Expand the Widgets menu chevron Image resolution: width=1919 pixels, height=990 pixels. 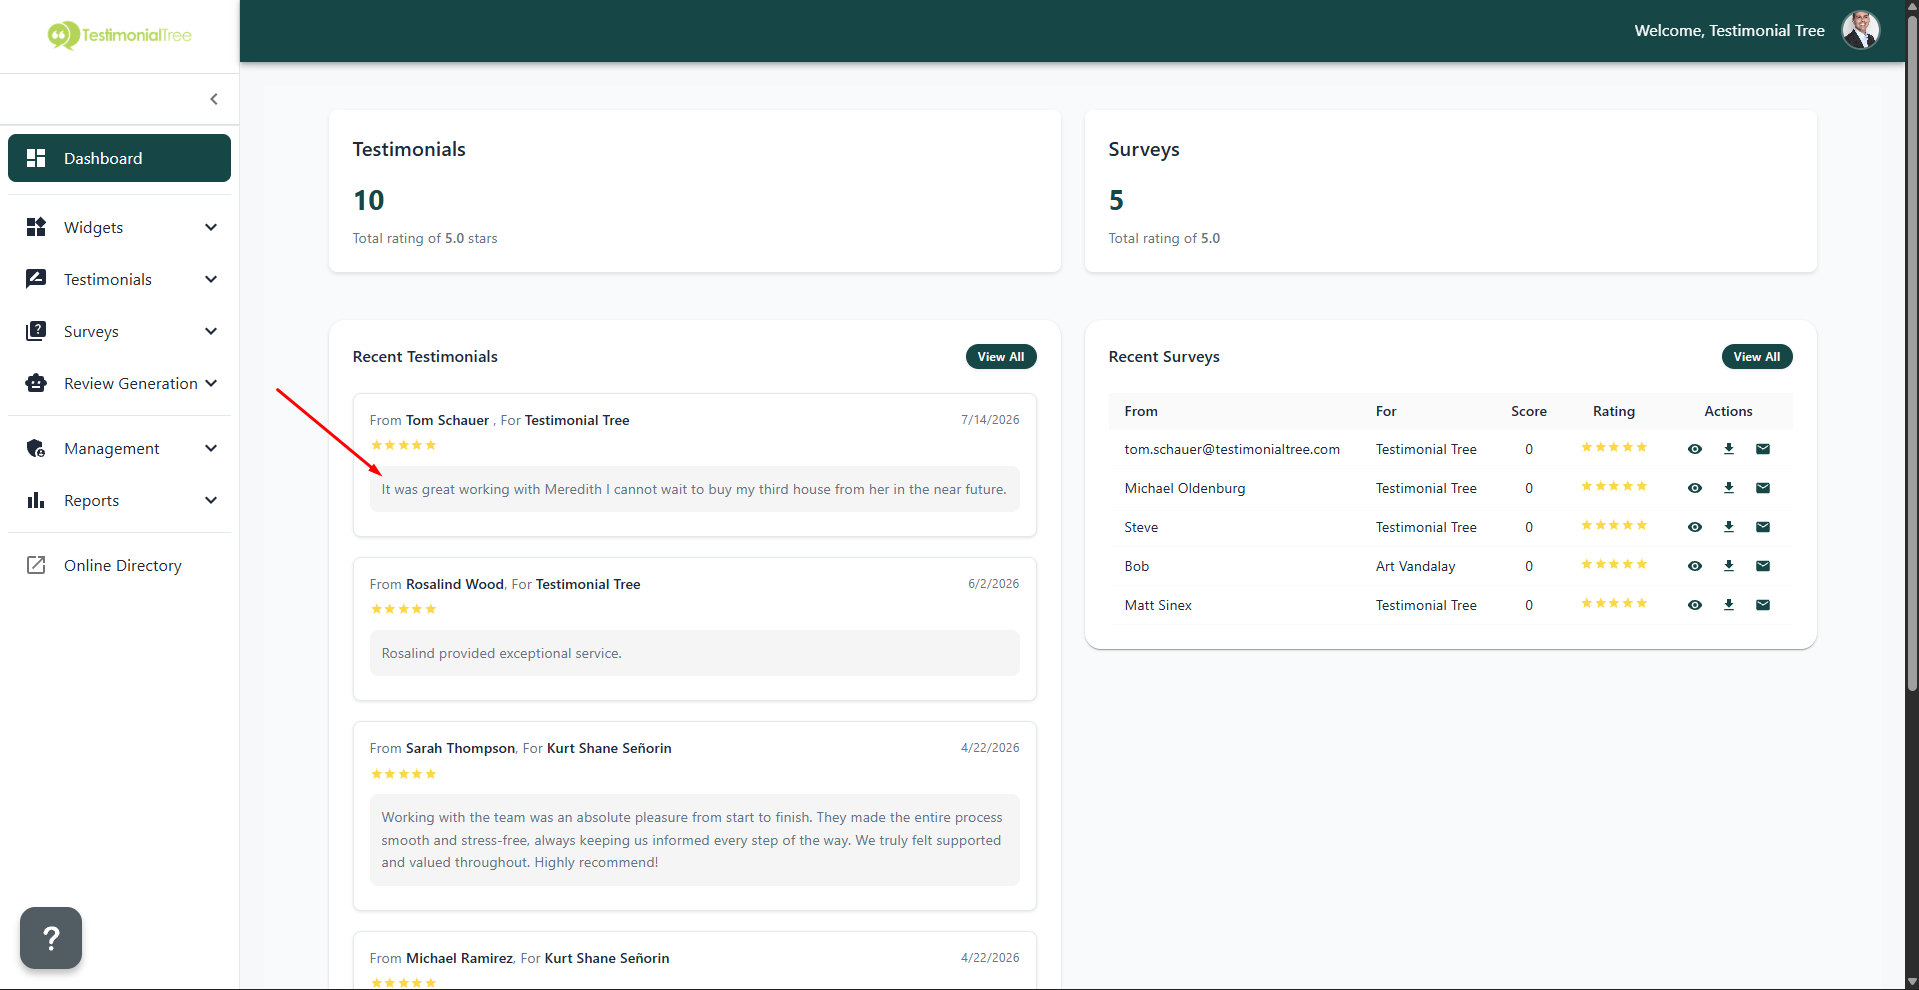(211, 227)
